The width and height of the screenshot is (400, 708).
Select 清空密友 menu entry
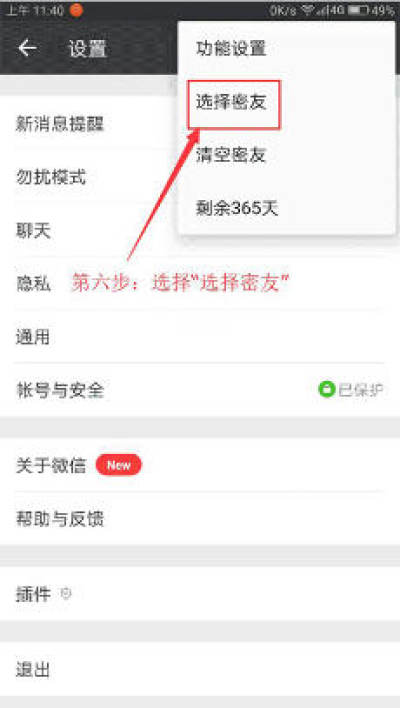[x=287, y=155]
